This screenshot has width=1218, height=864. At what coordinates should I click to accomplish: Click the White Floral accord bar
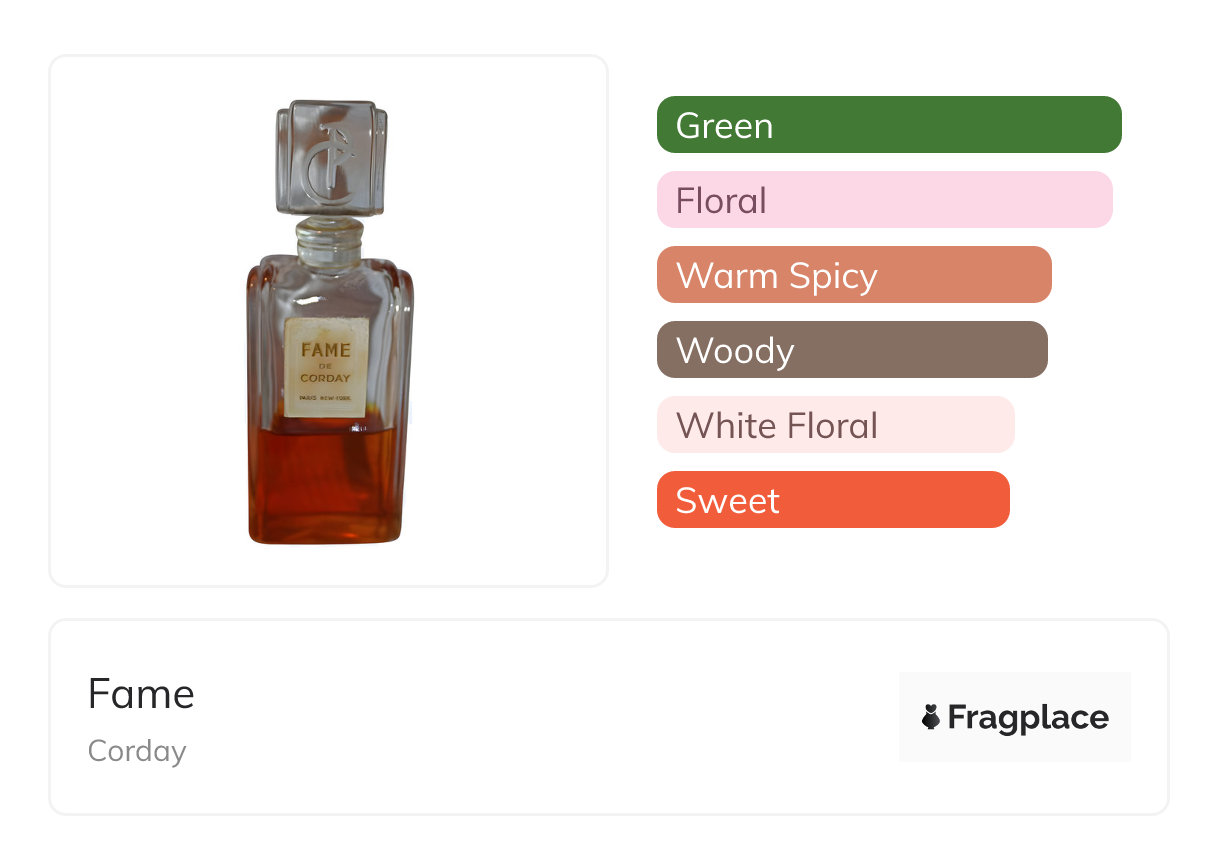[x=835, y=425]
